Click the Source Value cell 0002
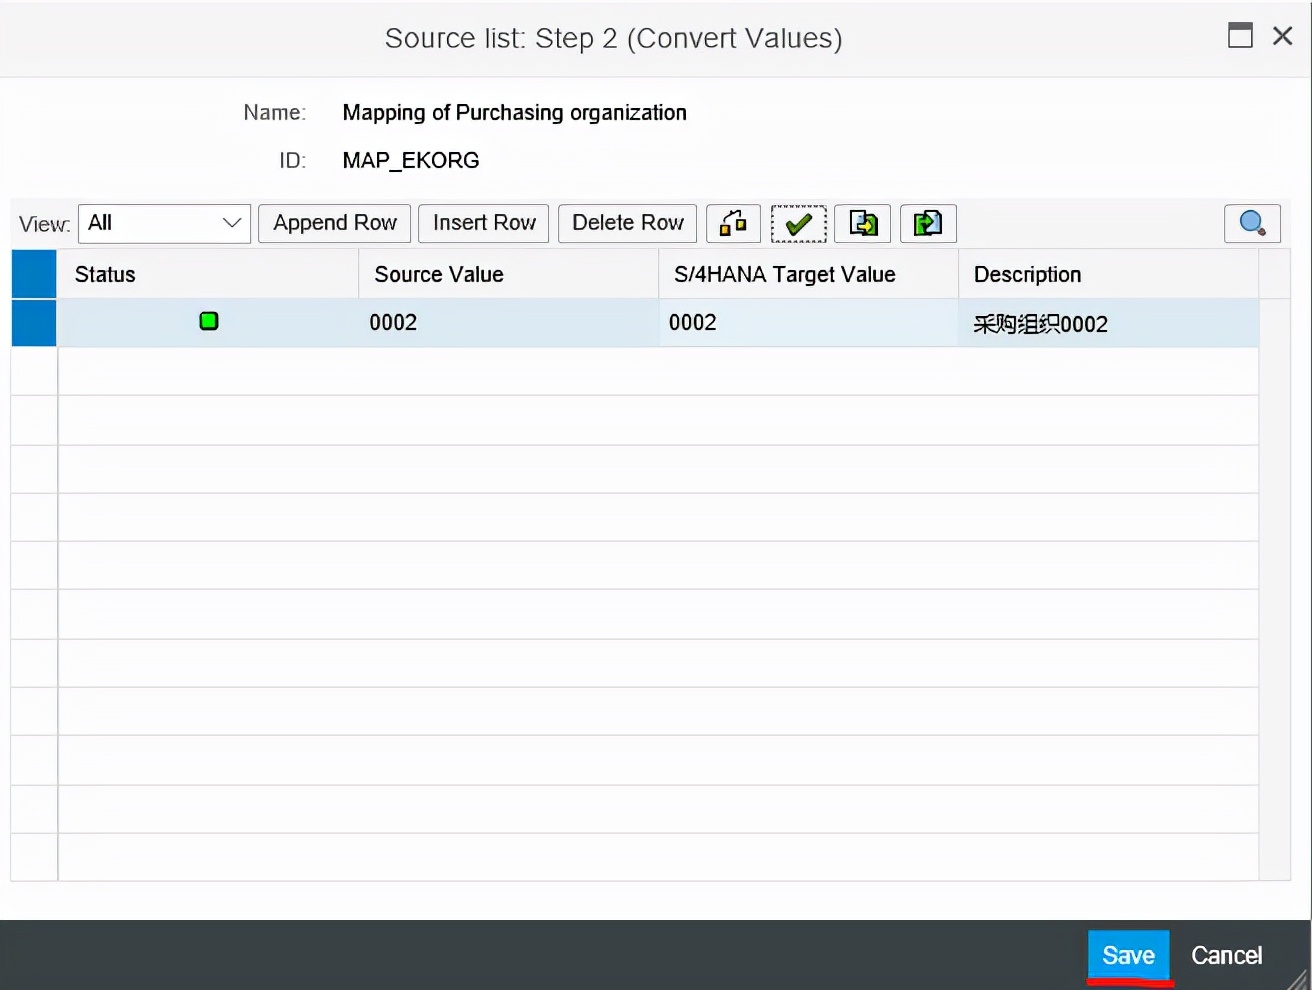 [x=508, y=322]
